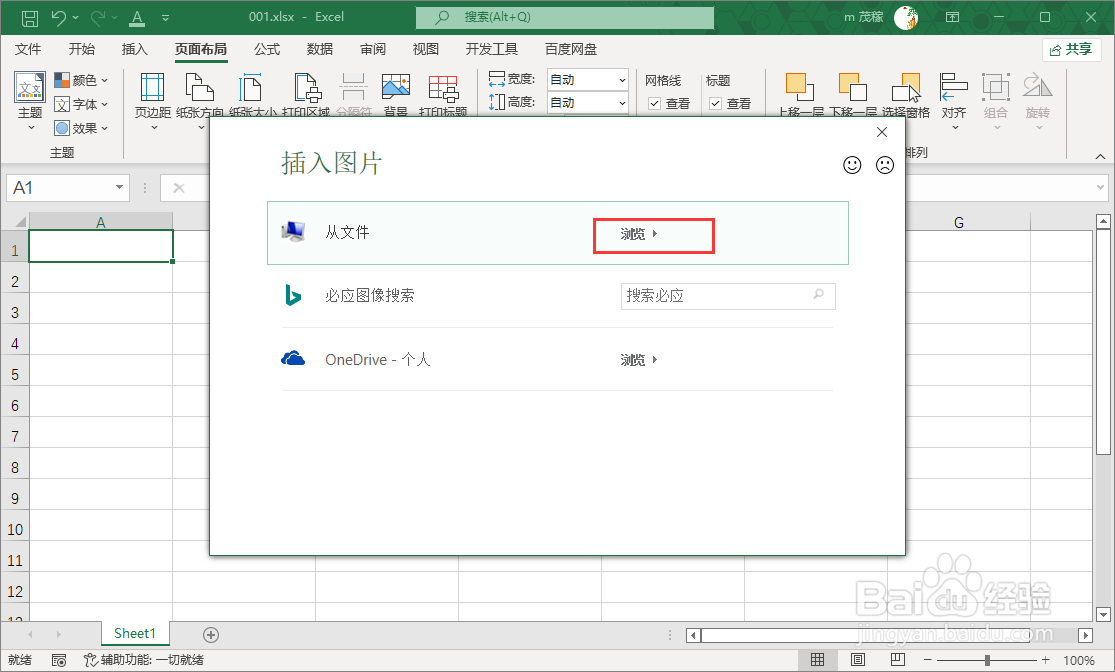The height and width of the screenshot is (672, 1115).
Task: Switch to Normal view in status bar
Action: point(818,660)
